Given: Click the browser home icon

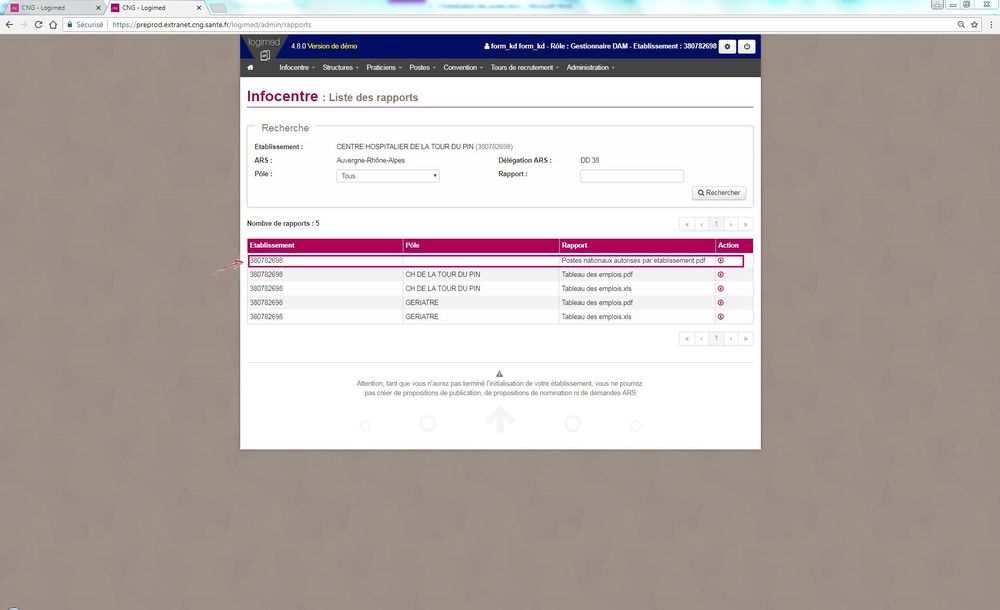Looking at the screenshot, I should coord(53,24).
